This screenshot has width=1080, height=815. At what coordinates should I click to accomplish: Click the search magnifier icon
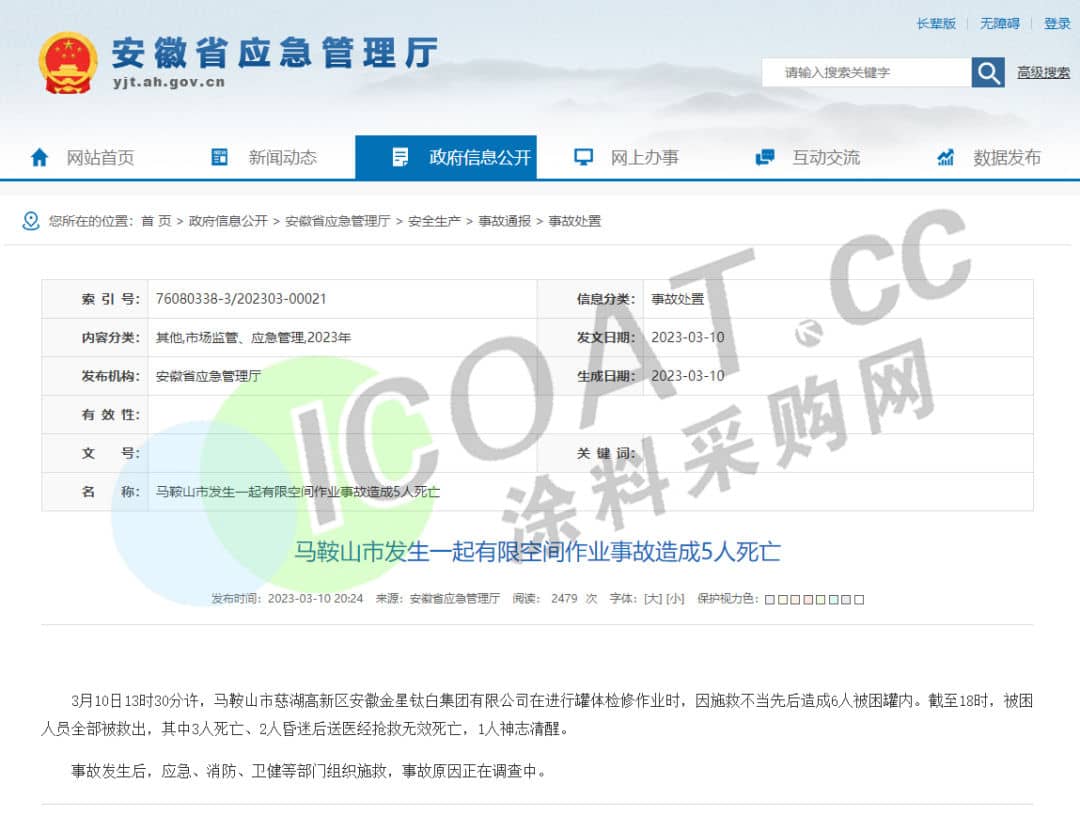pos(988,72)
